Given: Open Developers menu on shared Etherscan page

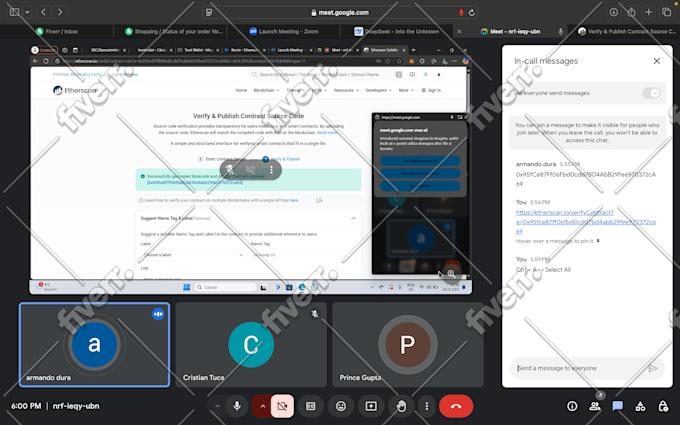Looking at the screenshot, I should [x=379, y=90].
